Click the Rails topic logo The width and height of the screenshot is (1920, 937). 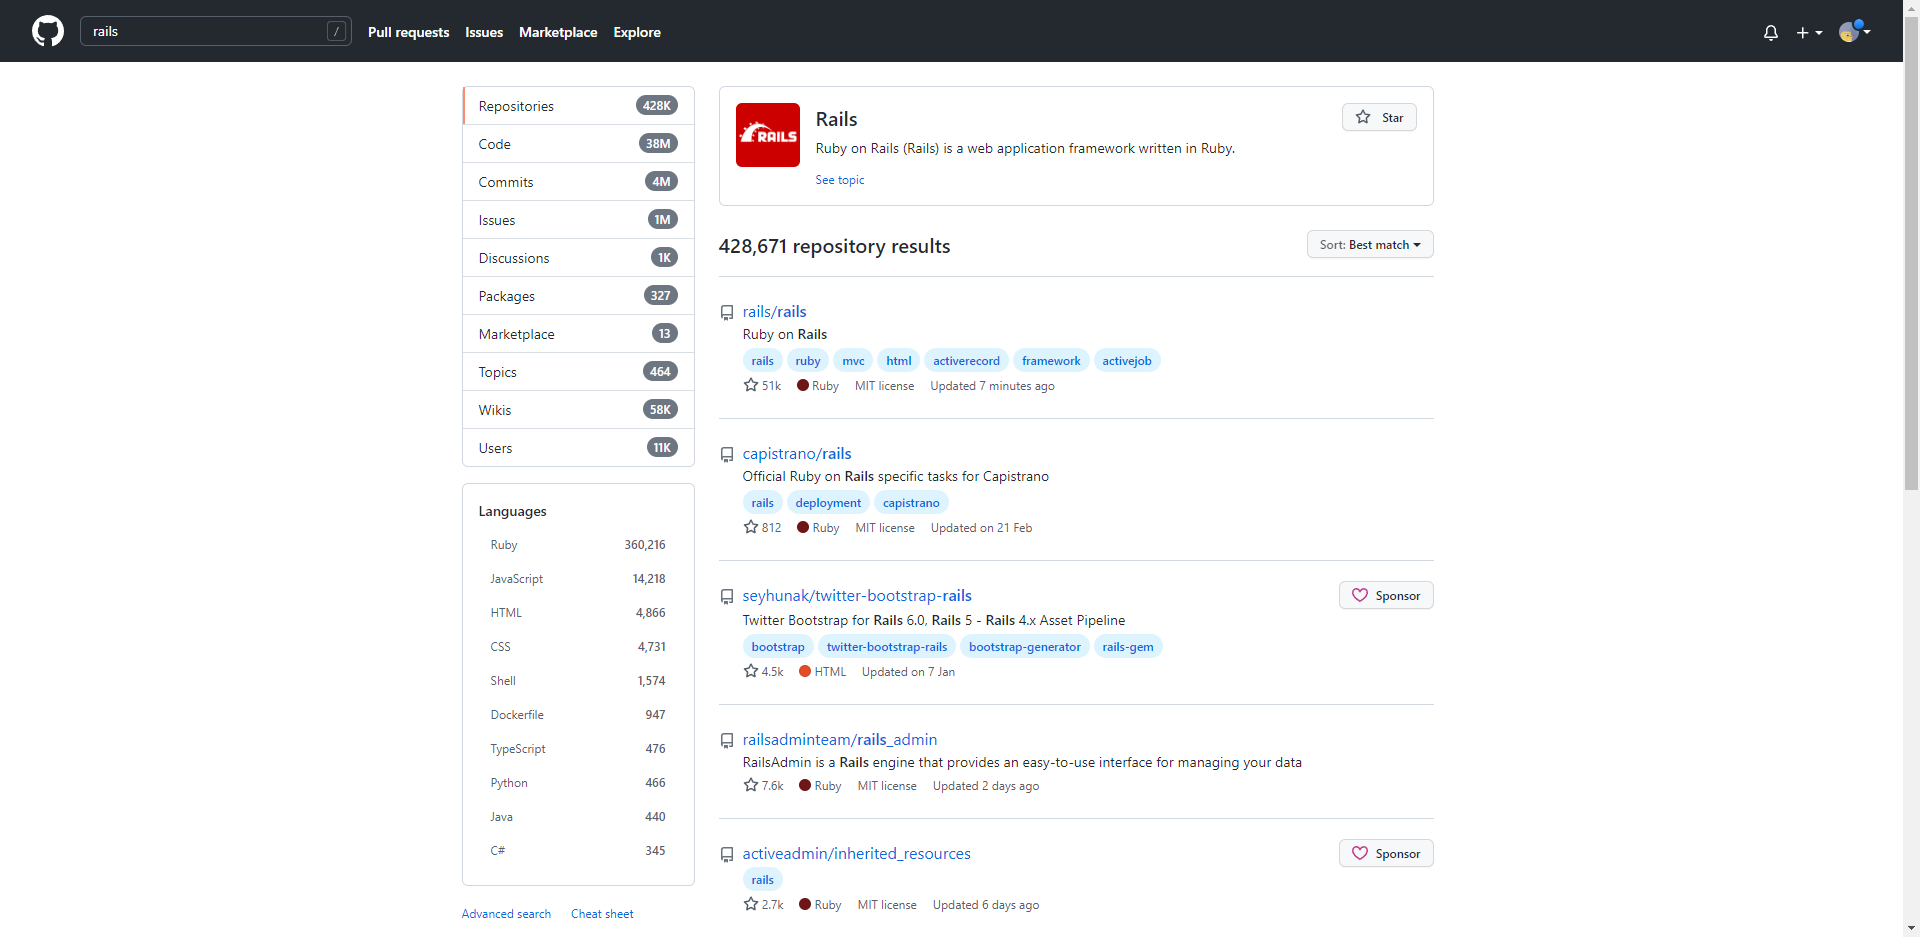coord(768,135)
